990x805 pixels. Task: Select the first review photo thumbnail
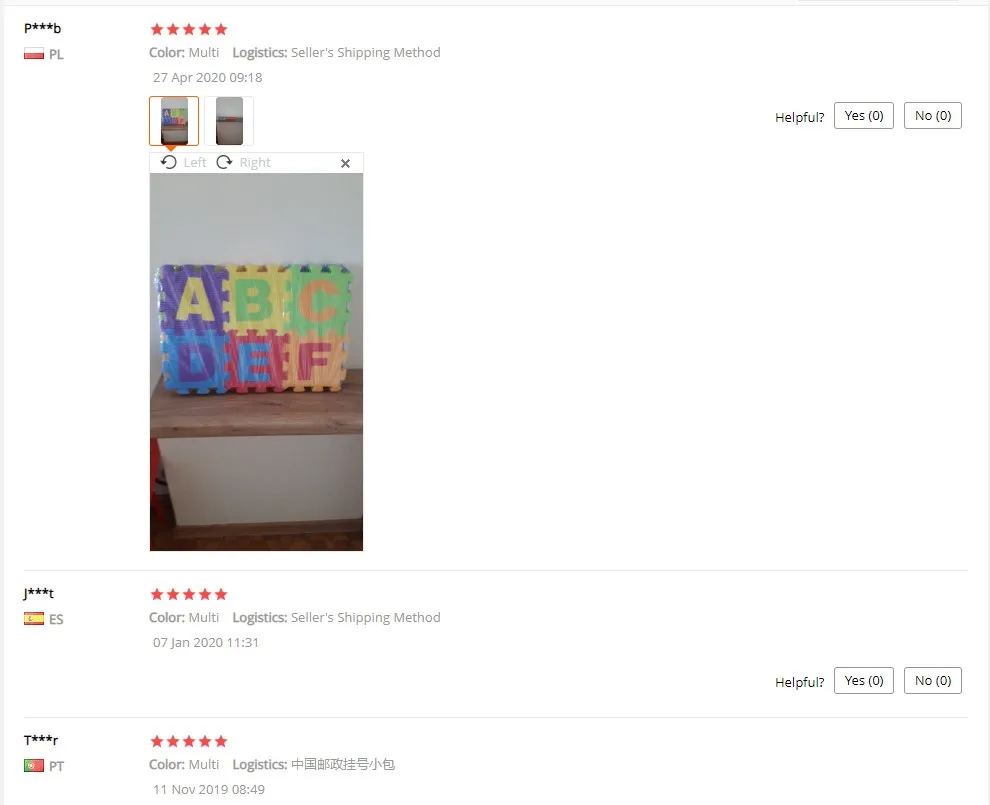click(x=174, y=121)
